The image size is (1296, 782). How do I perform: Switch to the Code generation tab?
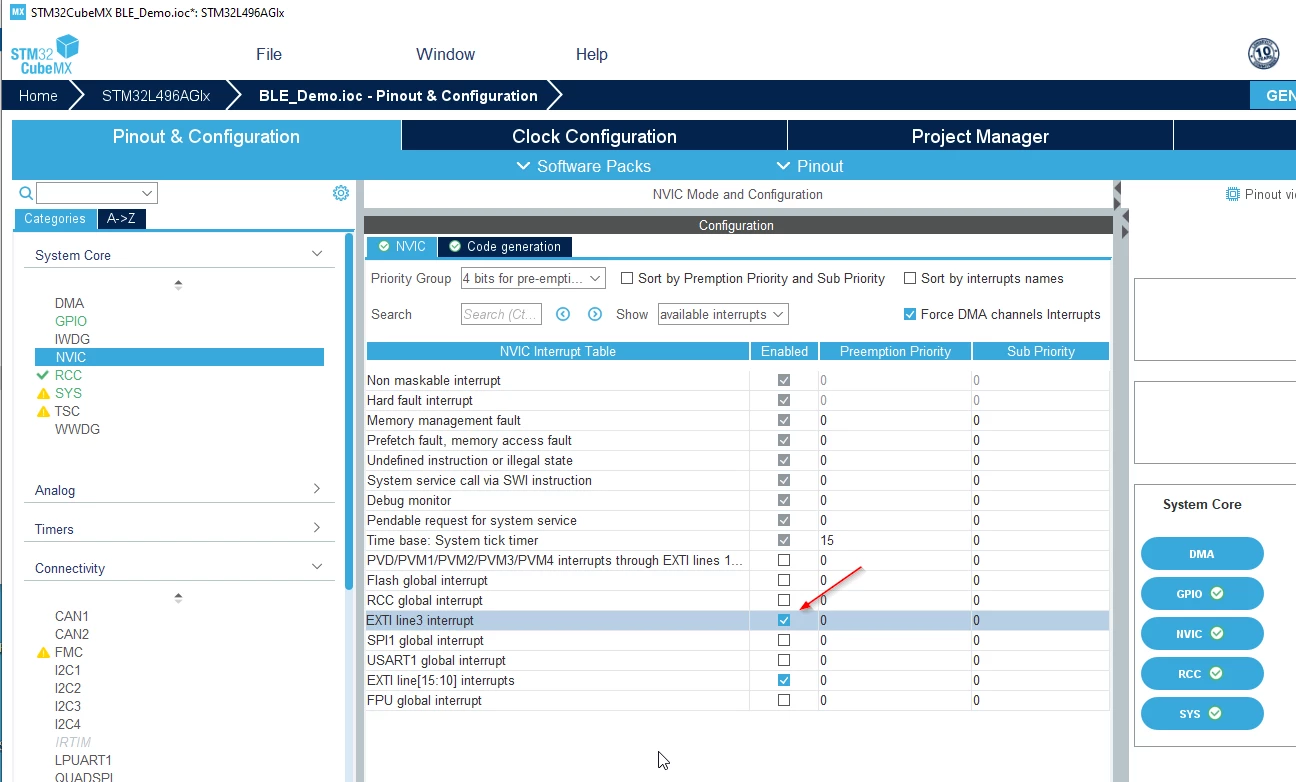[x=505, y=246]
